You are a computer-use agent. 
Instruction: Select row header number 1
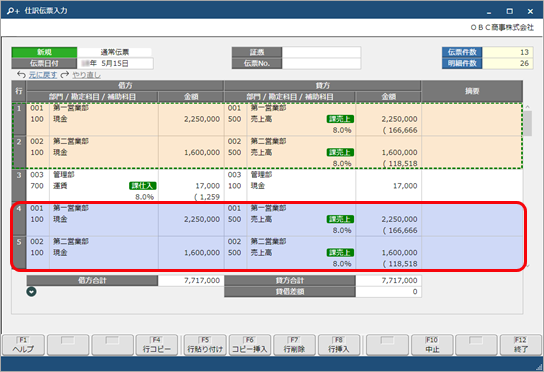(19, 119)
